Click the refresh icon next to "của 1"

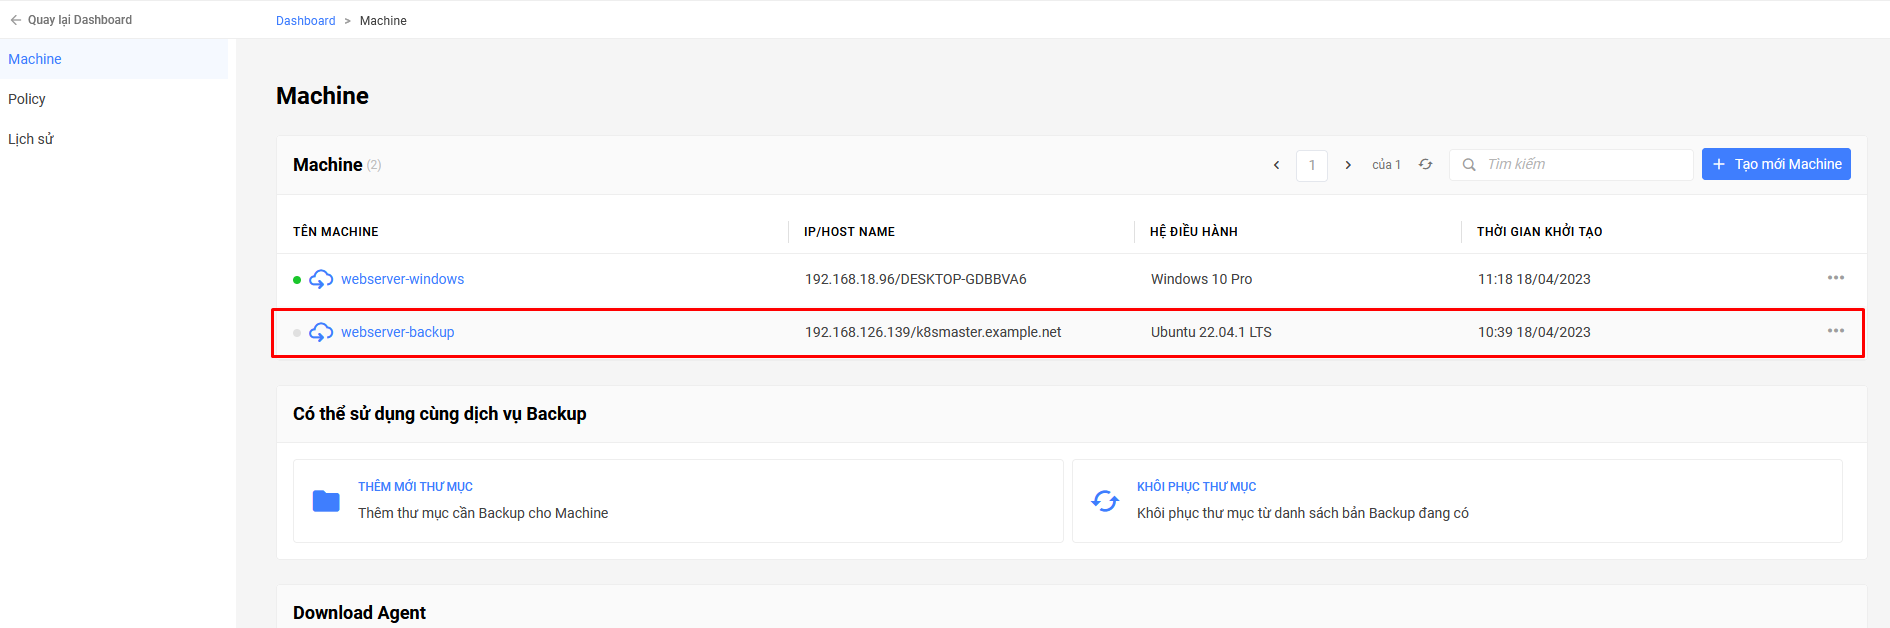pos(1425,164)
